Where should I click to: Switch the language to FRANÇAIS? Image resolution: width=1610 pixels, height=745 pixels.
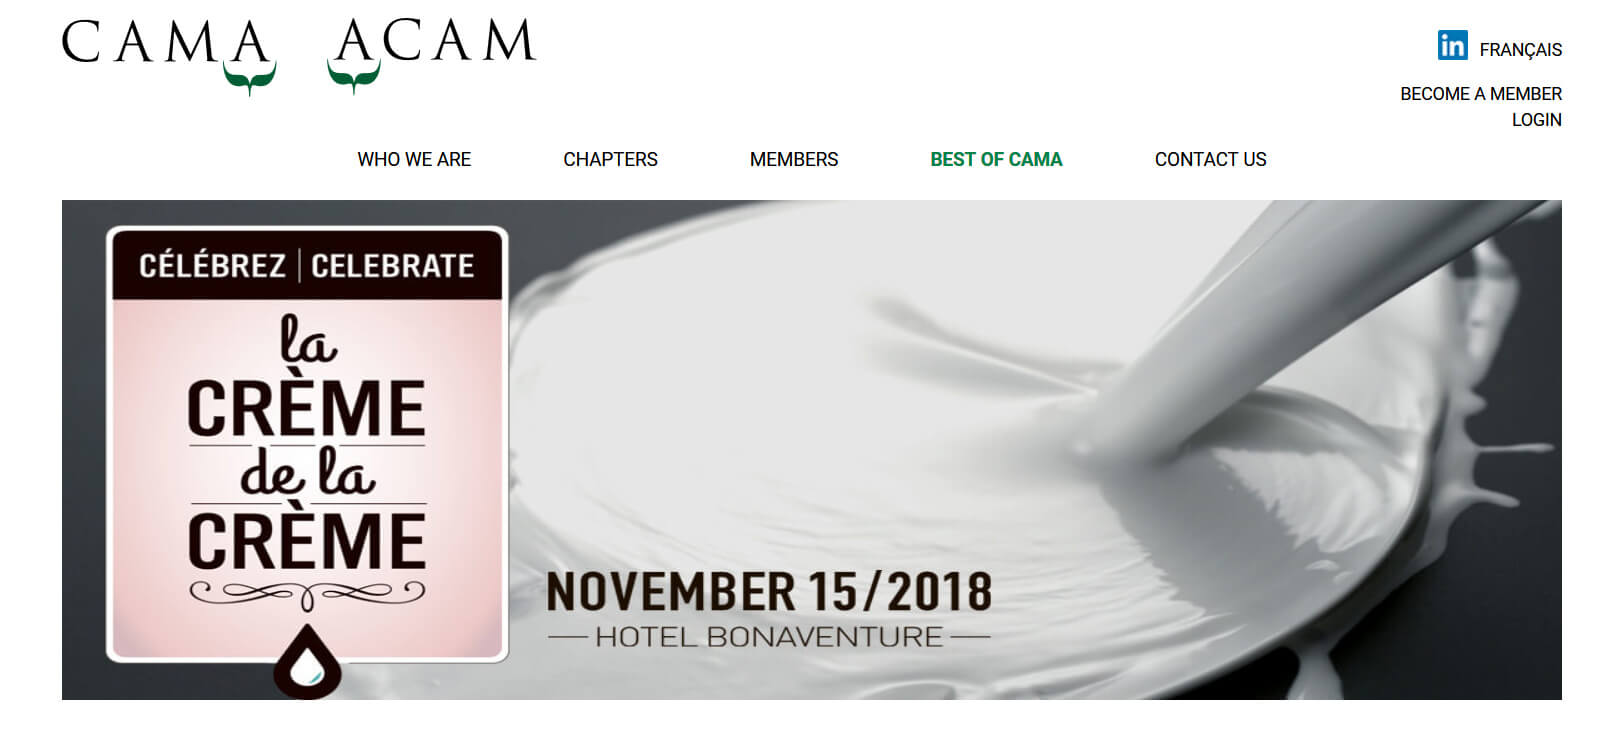1520,50
